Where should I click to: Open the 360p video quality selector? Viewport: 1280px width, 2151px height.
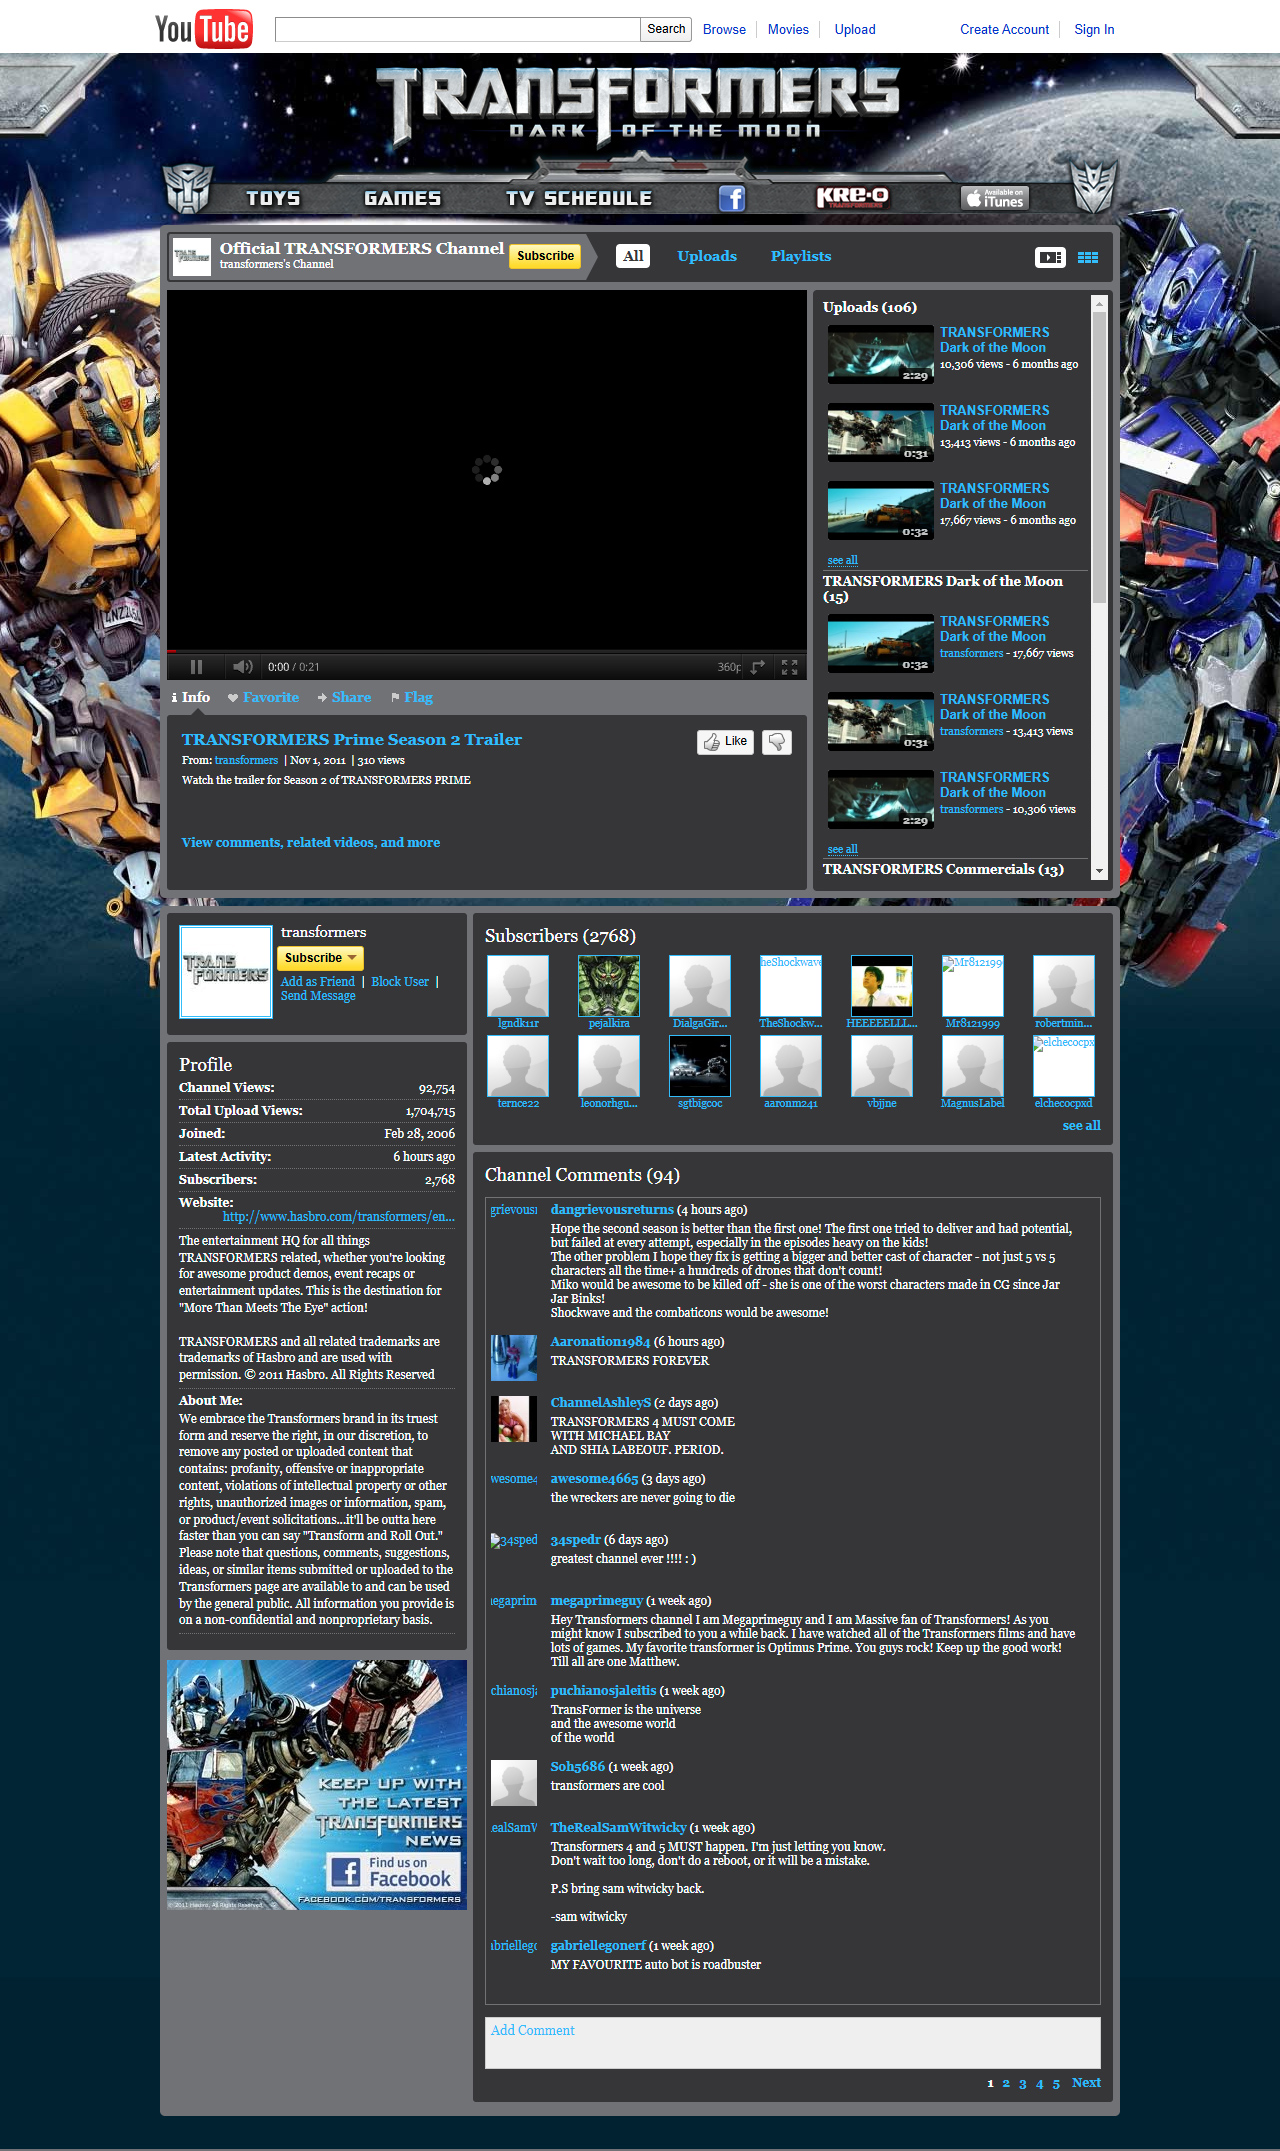(x=729, y=667)
